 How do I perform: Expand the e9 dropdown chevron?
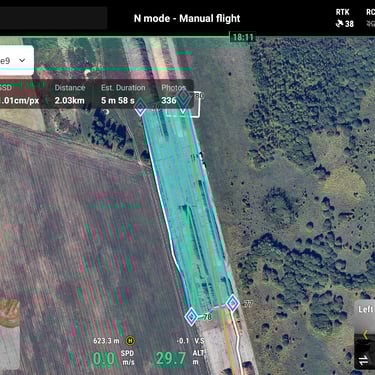coord(22,60)
